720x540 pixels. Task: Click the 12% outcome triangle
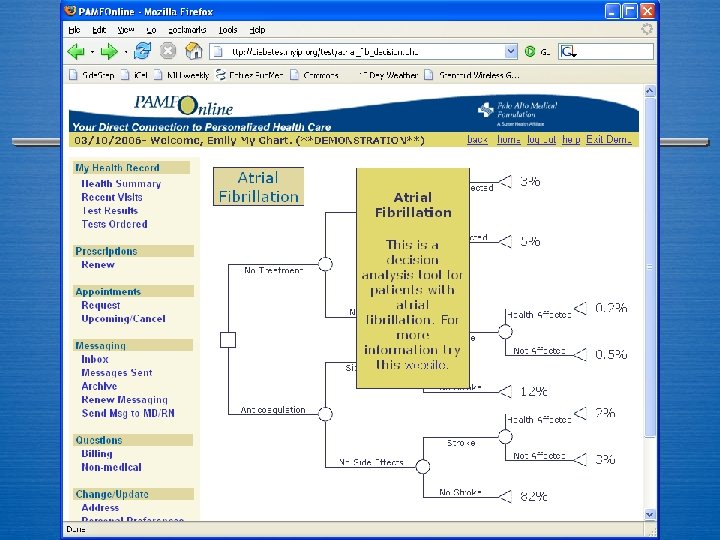point(506,392)
